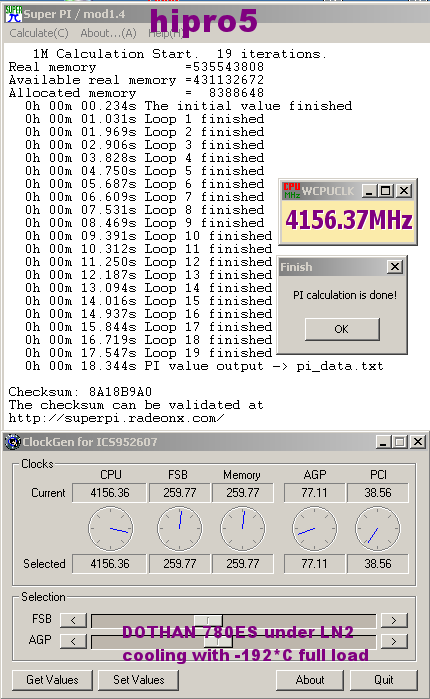Screen dimensions: 430x699
Task: Click the 'Real memory =535543808' line
Action: [x=136, y=67]
